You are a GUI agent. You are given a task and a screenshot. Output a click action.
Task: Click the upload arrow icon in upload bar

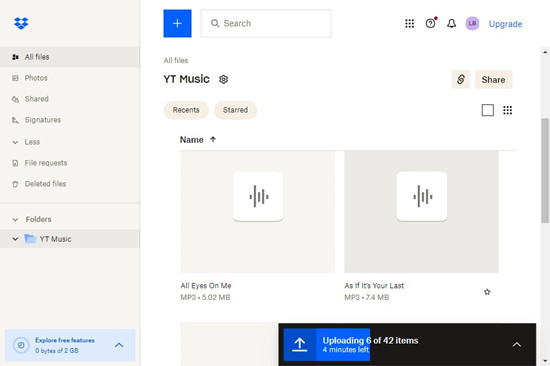point(300,345)
